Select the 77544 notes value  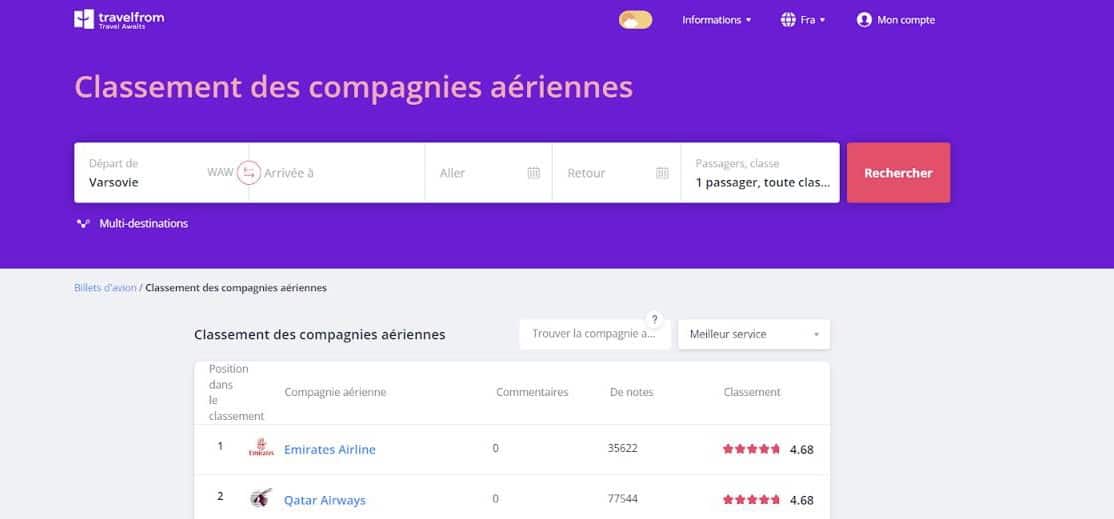pos(623,498)
